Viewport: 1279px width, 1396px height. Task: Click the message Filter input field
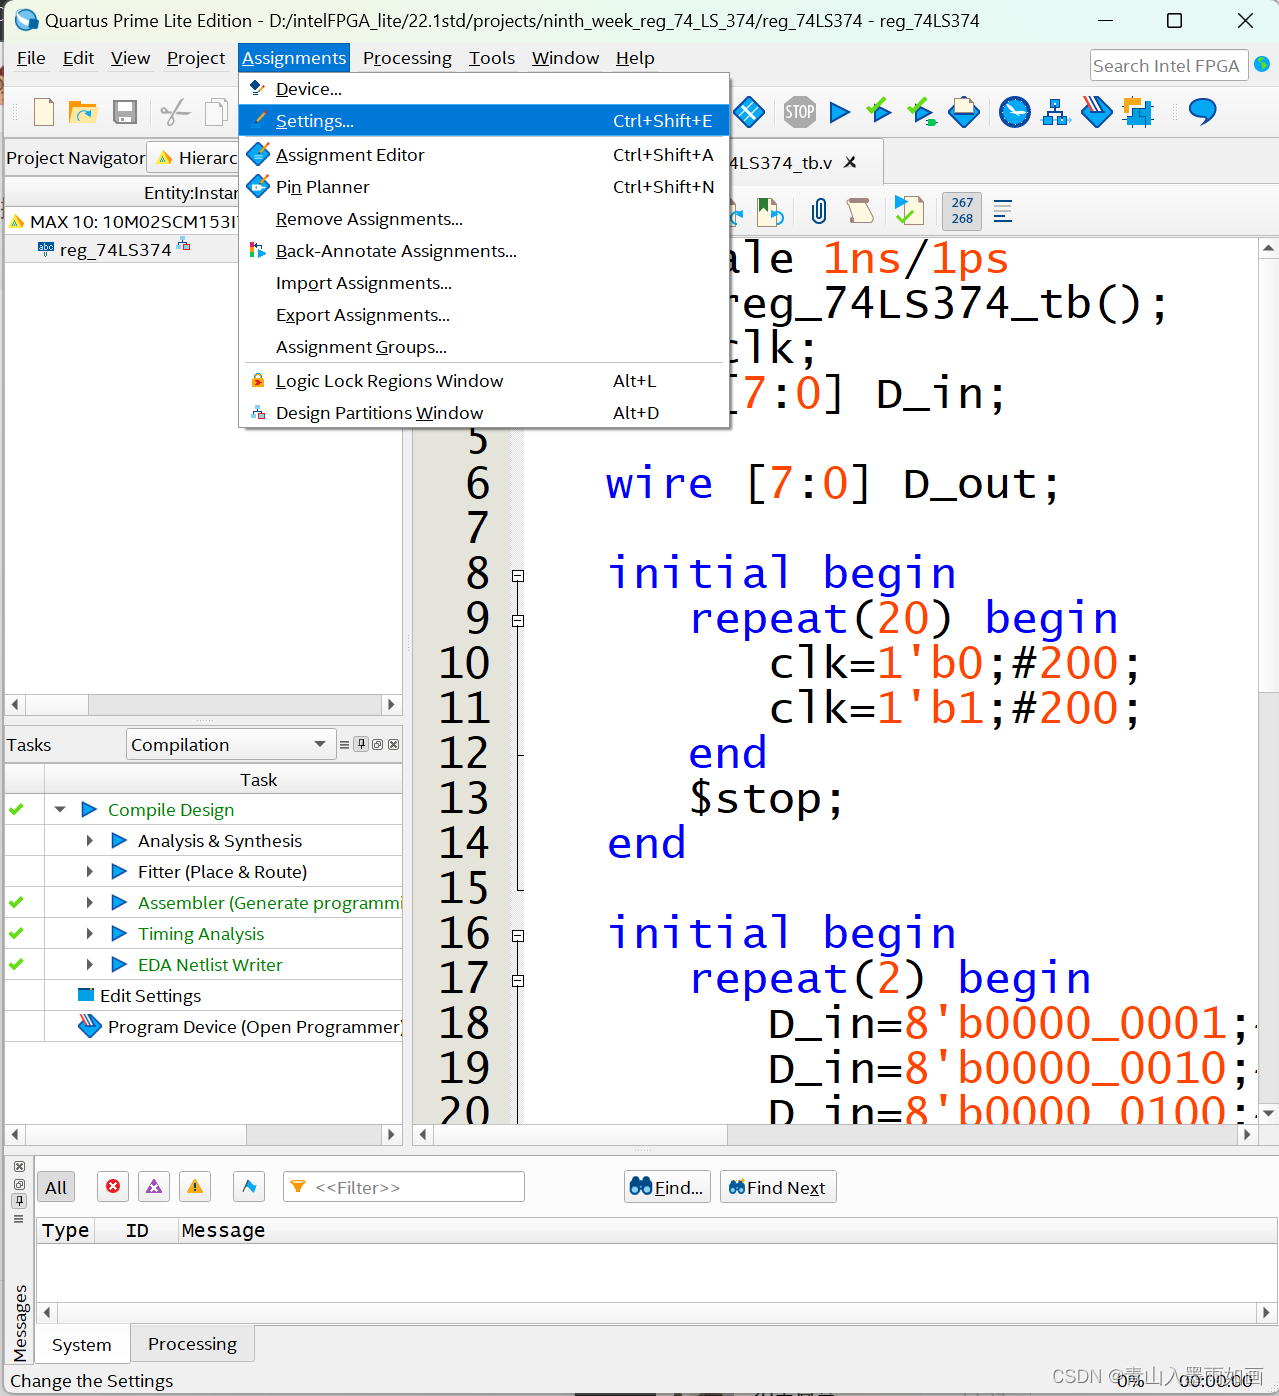click(x=404, y=1187)
